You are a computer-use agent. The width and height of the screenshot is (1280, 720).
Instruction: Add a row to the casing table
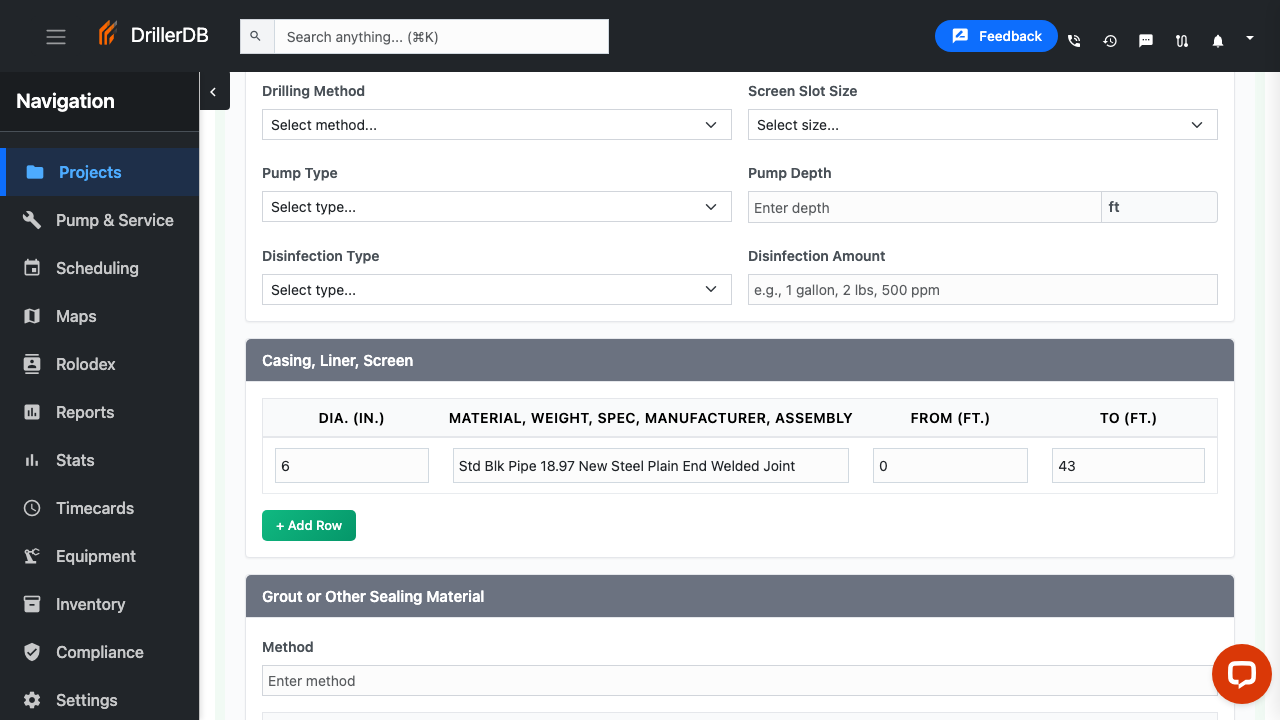click(x=309, y=526)
